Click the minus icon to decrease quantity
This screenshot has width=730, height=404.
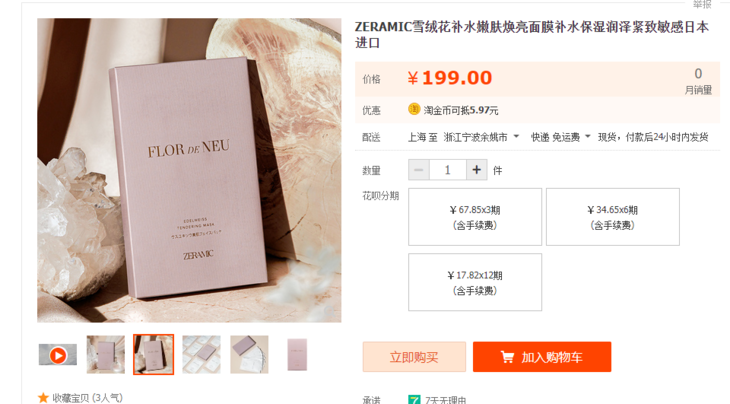click(419, 170)
